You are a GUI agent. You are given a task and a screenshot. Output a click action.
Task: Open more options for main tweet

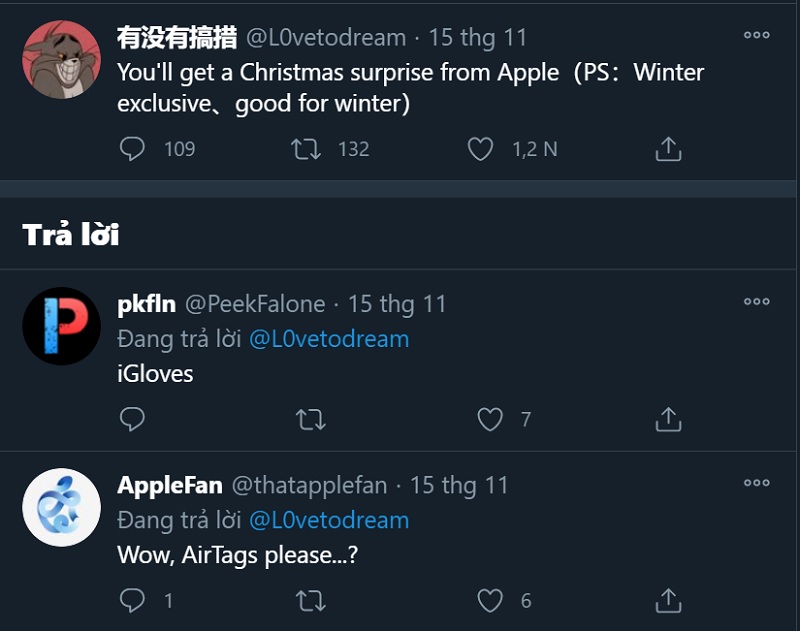click(x=757, y=35)
